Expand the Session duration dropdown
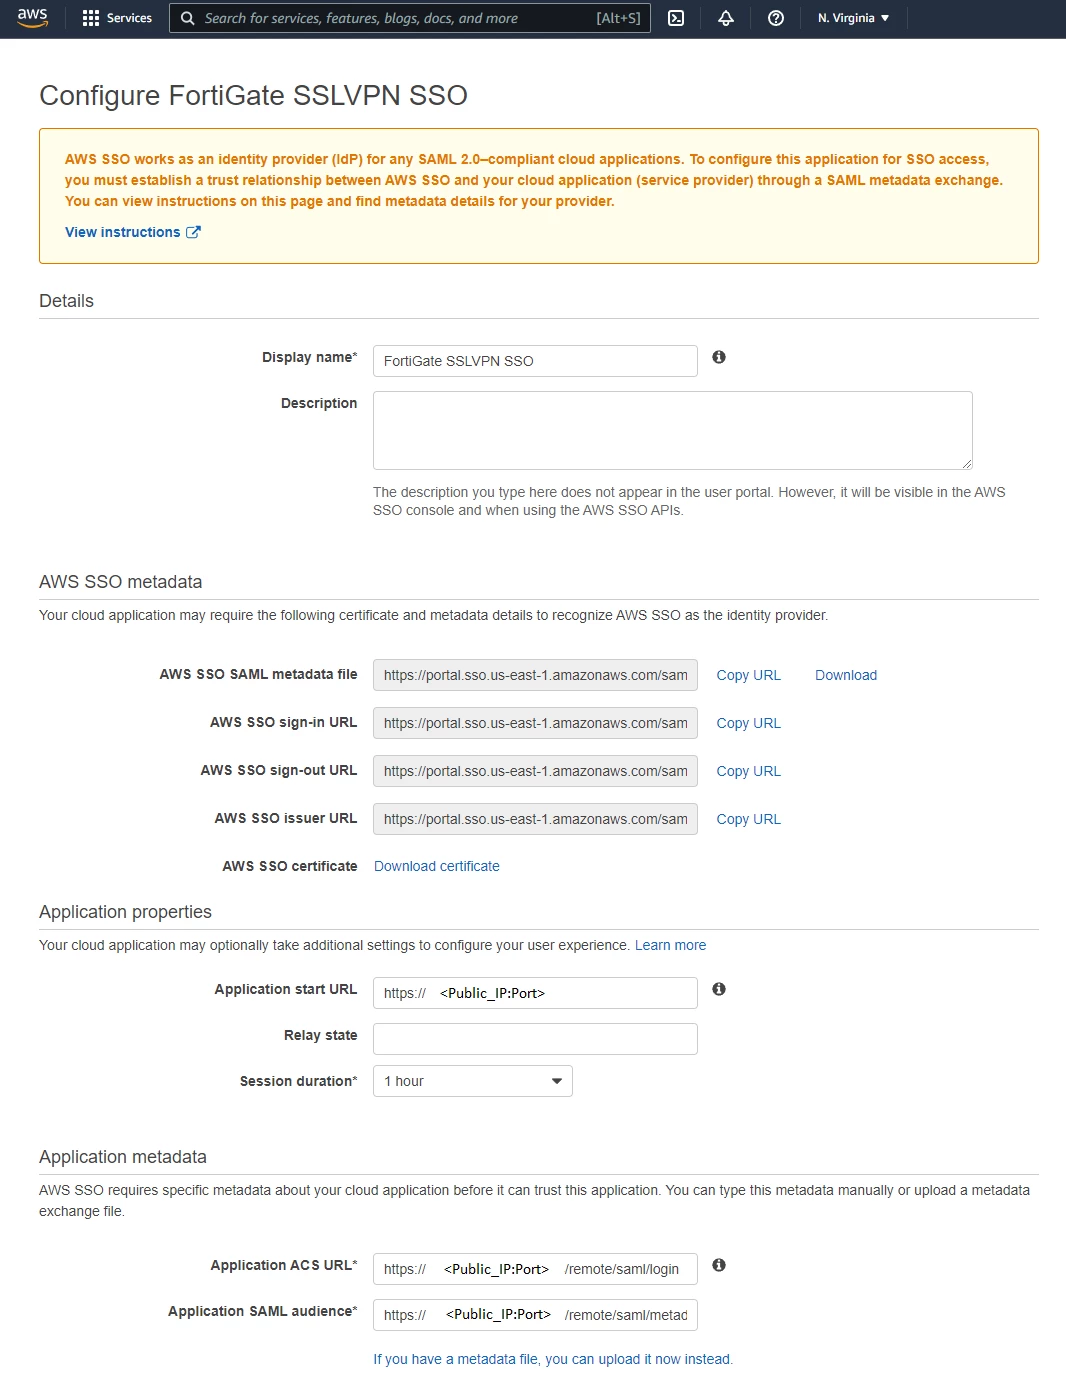 (473, 1081)
